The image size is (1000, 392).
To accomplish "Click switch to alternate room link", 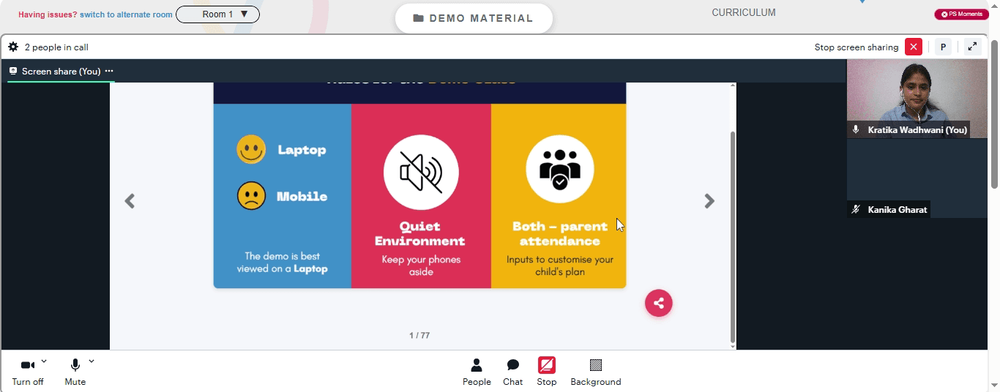I will 126,14.
